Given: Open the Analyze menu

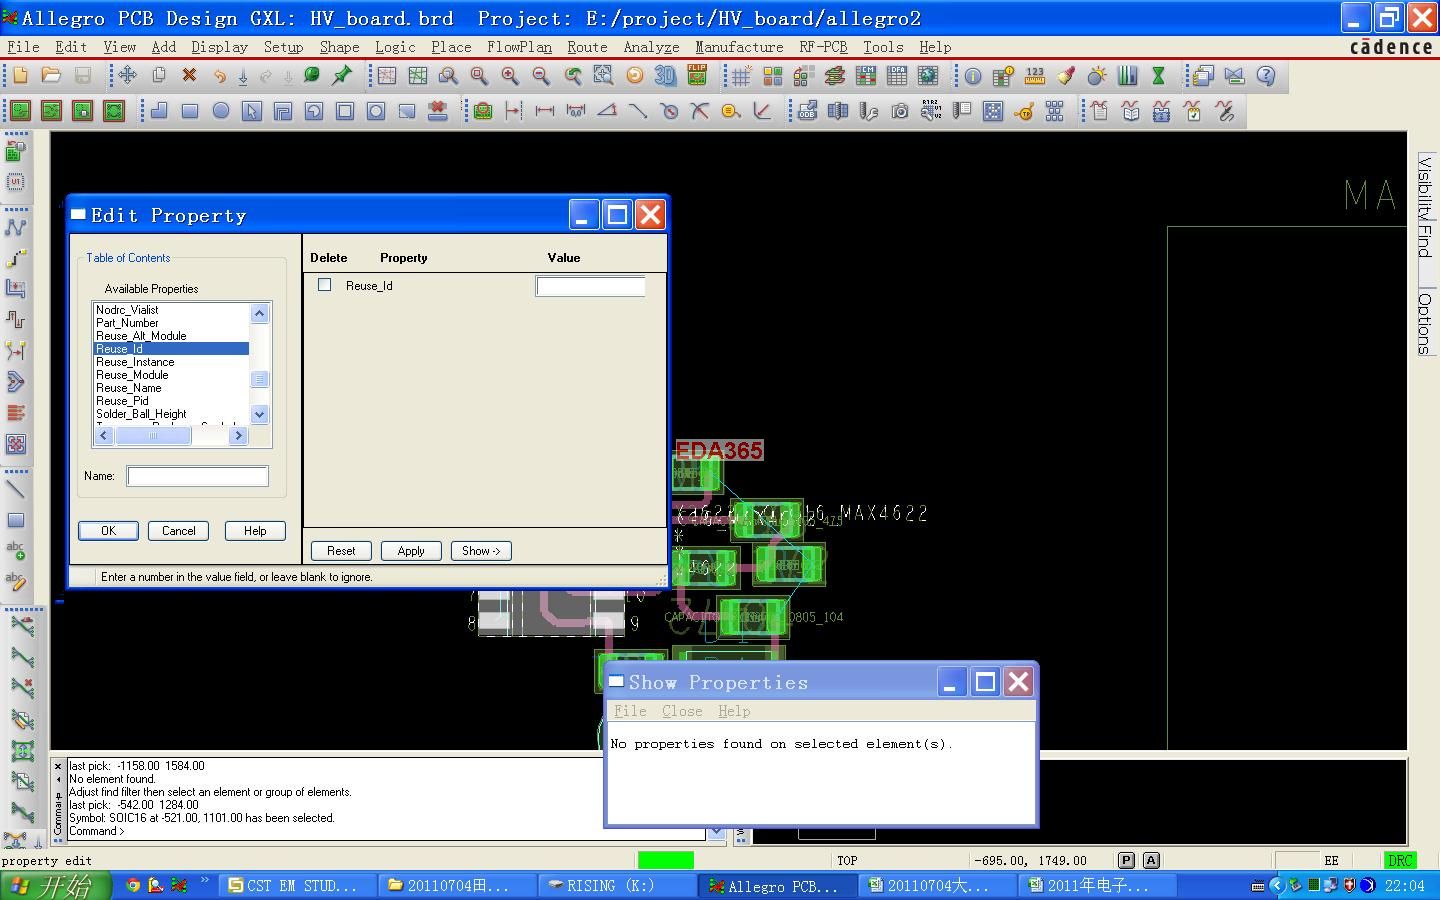Looking at the screenshot, I should (x=651, y=47).
